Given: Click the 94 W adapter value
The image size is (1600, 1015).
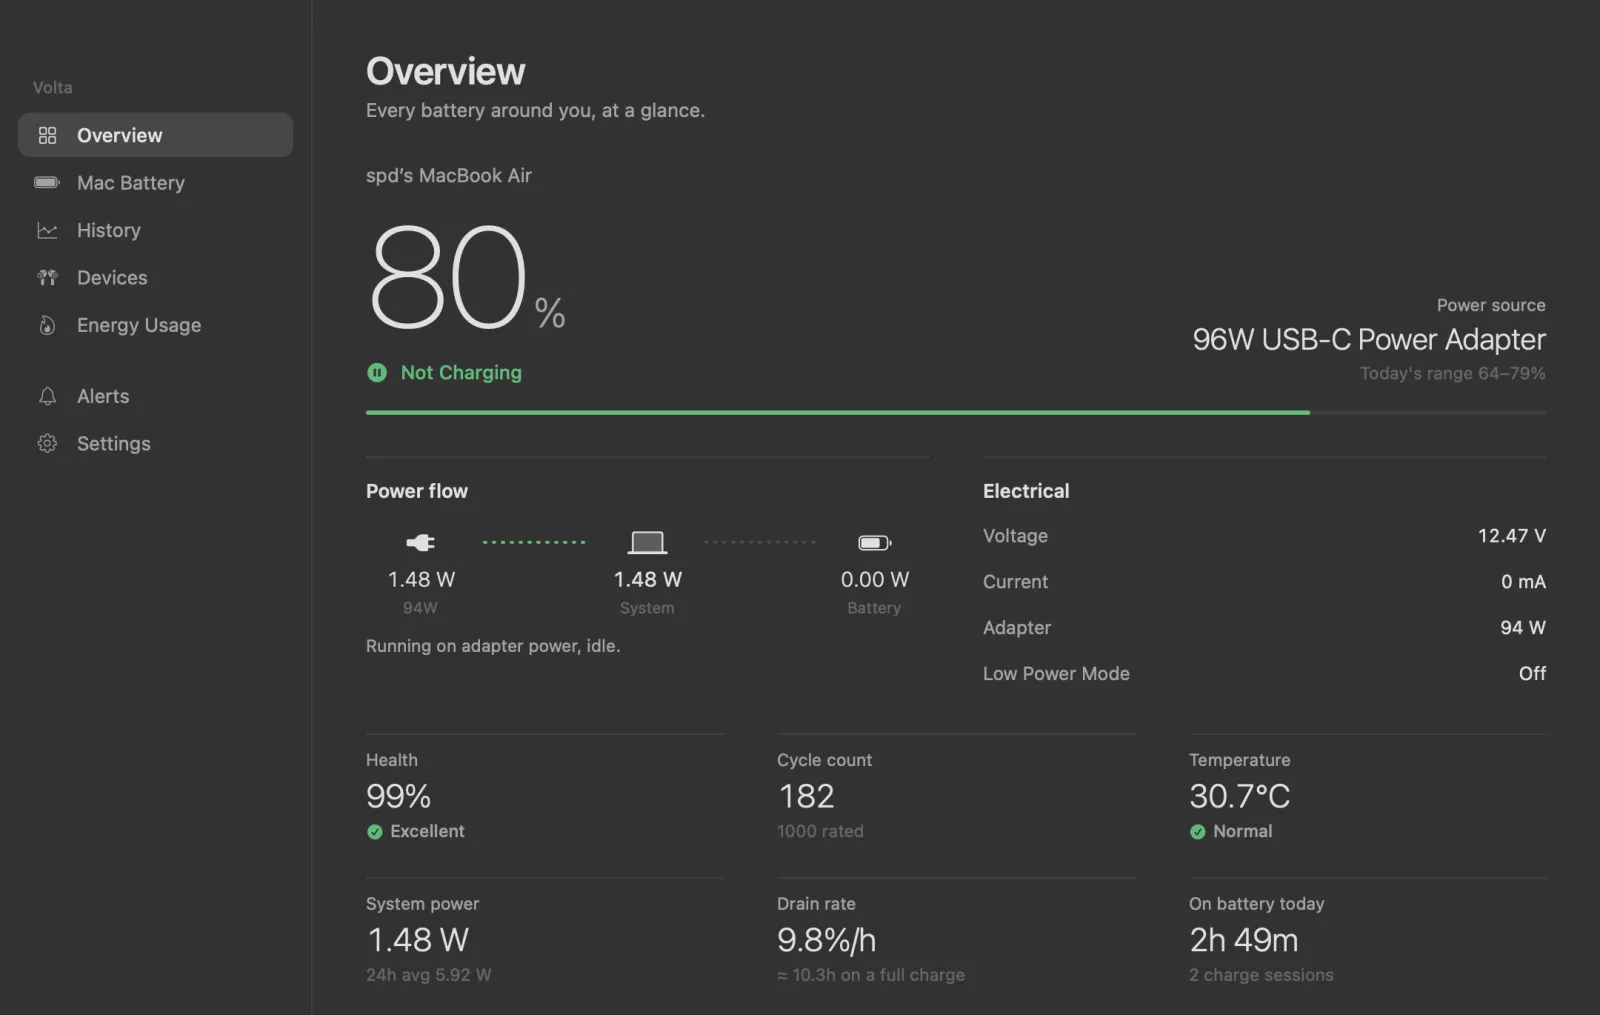Looking at the screenshot, I should [x=1523, y=628].
